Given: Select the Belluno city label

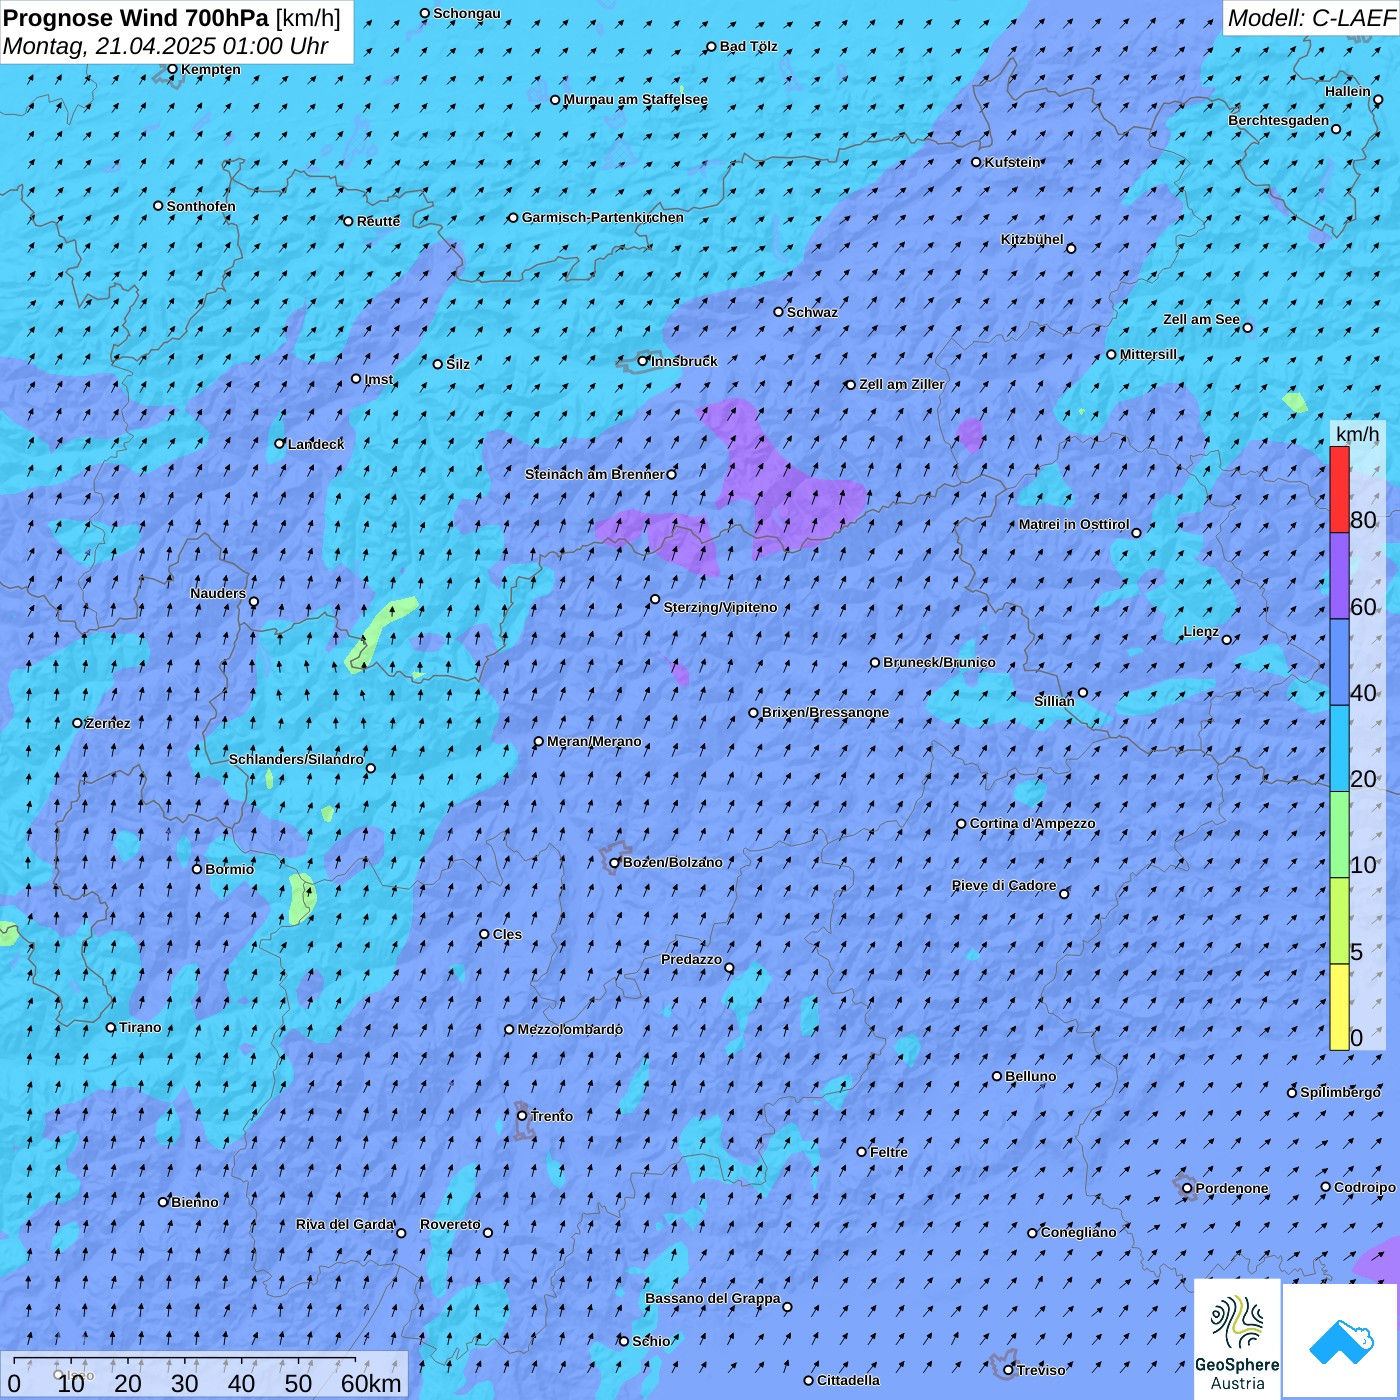Looking at the screenshot, I should pos(1030,1076).
